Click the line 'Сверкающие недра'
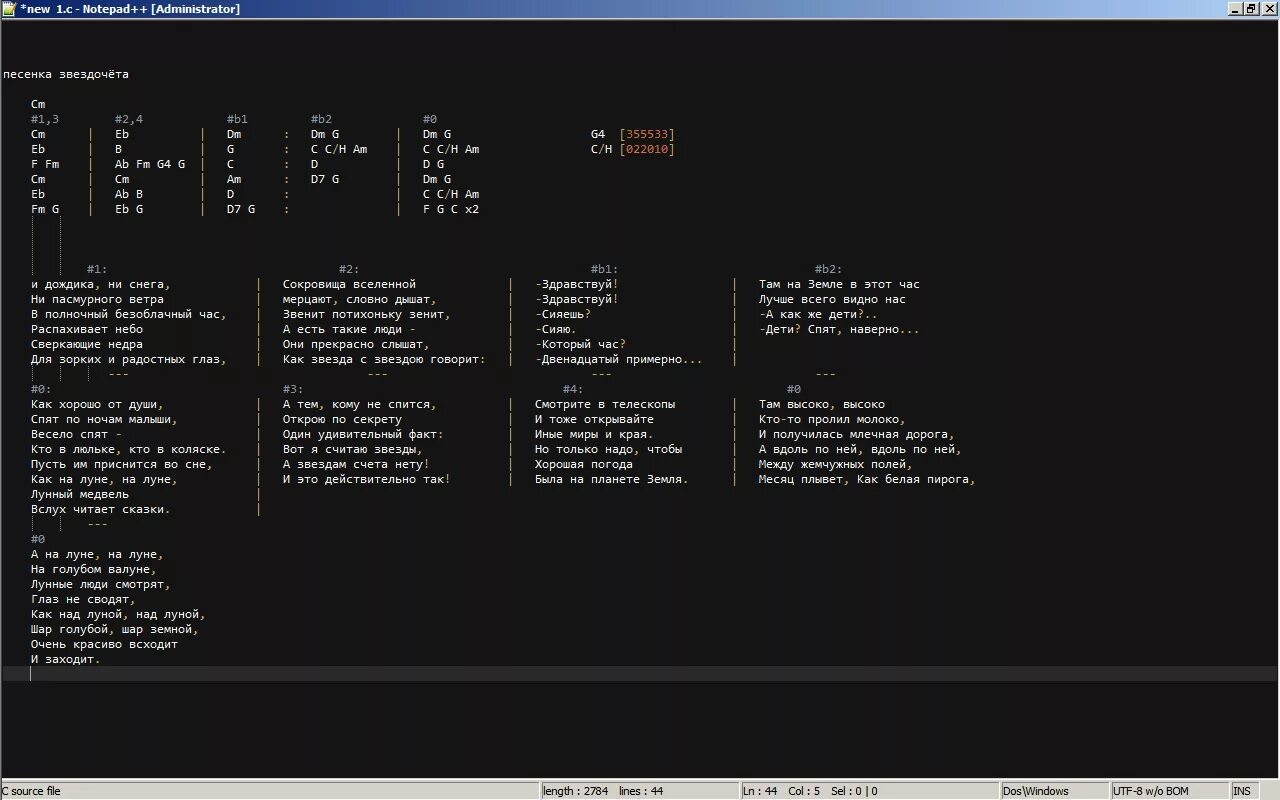1280x800 pixels. (87, 344)
